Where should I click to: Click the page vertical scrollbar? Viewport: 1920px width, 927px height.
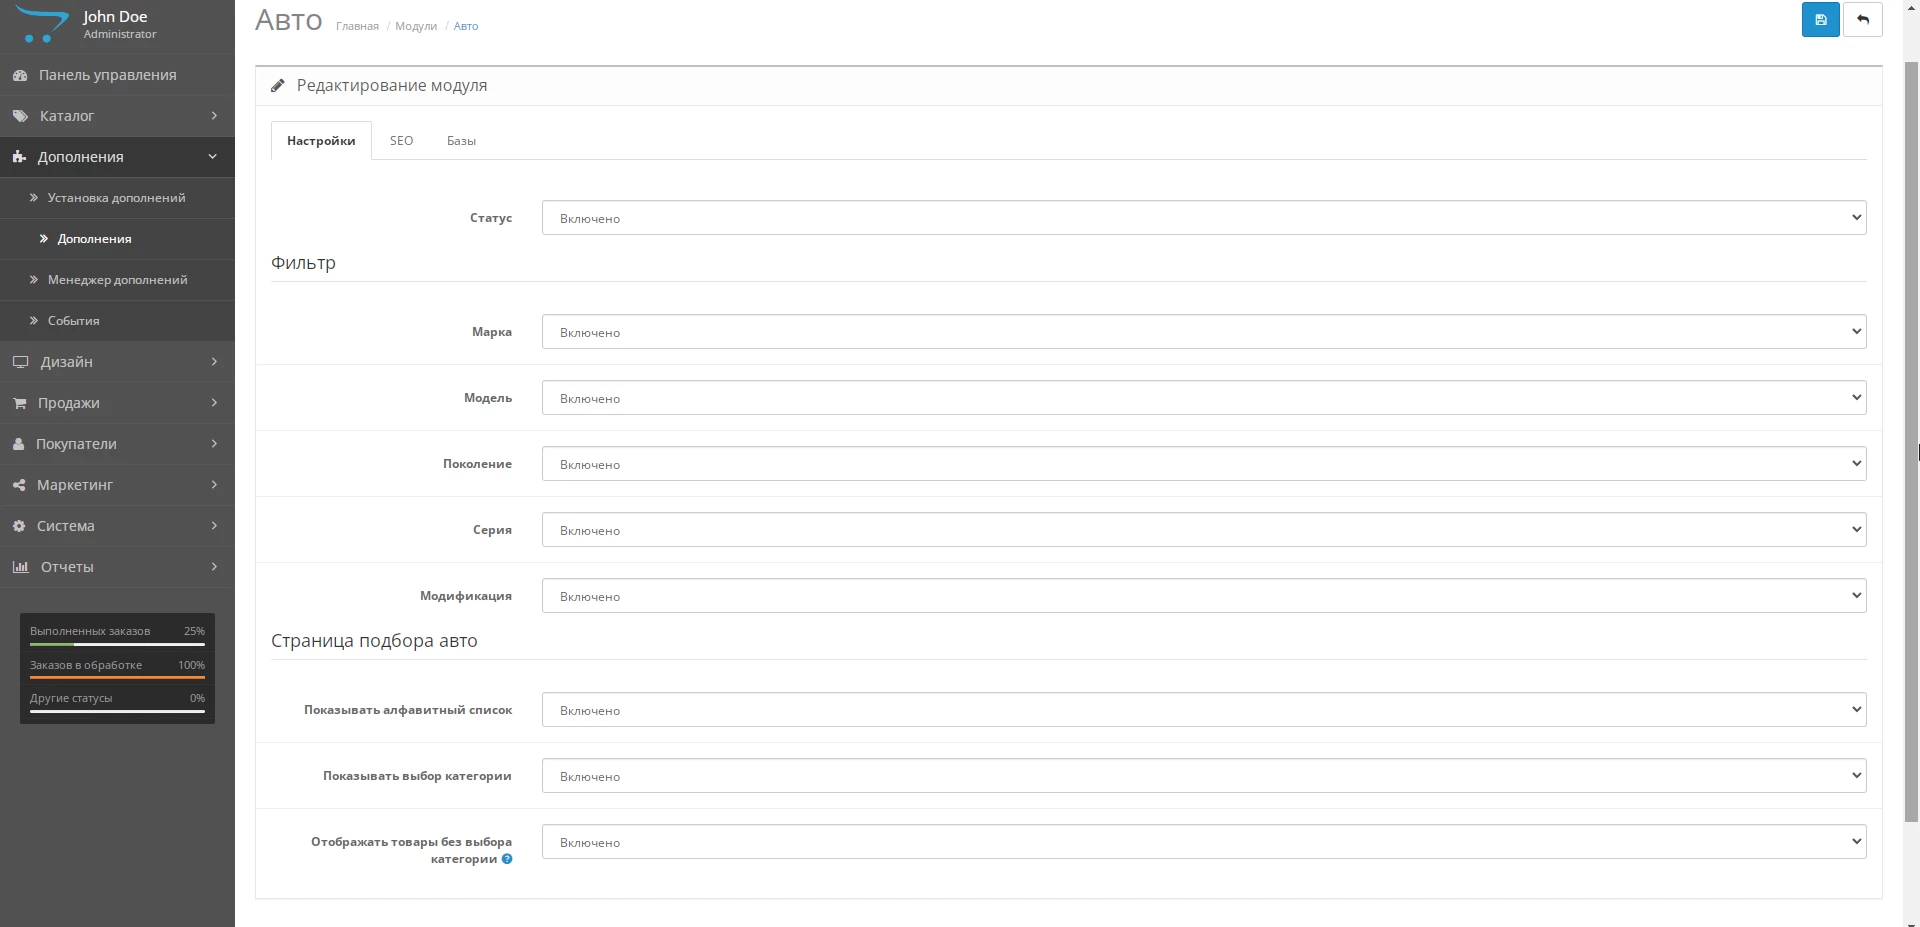[x=1911, y=440]
